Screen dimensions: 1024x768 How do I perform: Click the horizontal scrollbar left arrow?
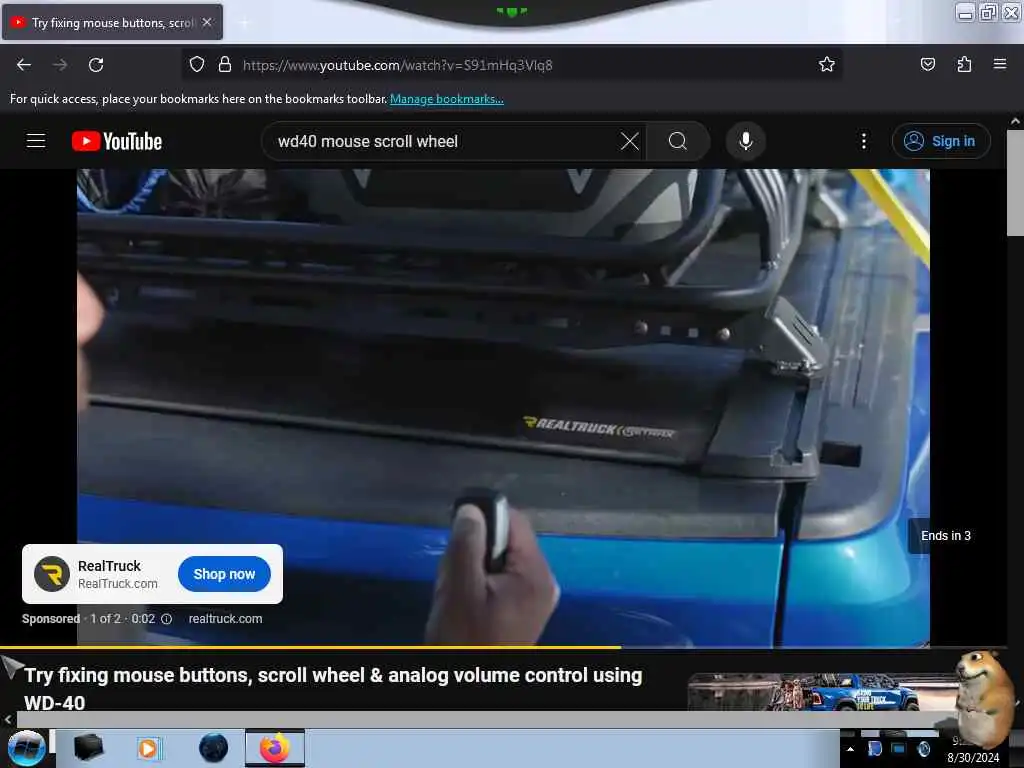[8, 719]
